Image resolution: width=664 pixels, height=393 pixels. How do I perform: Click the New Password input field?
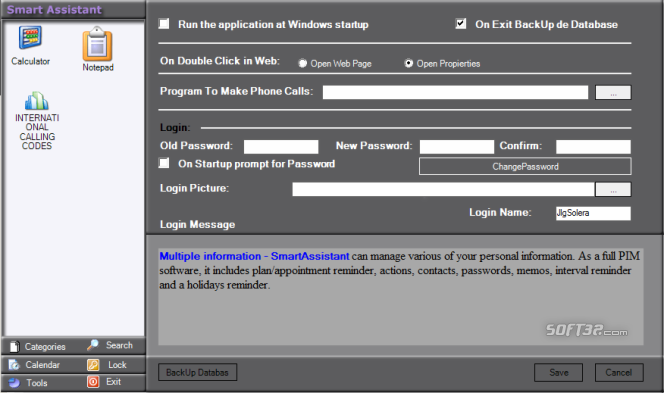(x=457, y=147)
